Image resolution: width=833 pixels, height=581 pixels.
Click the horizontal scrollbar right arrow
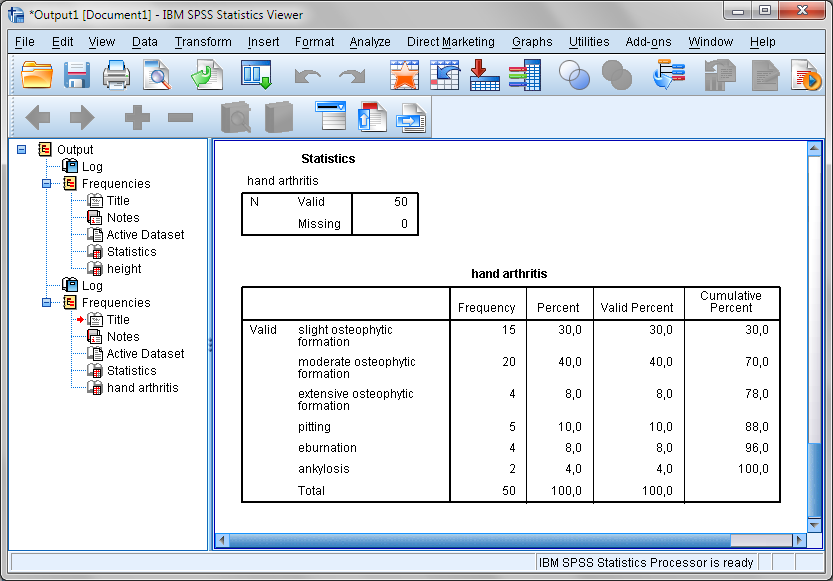click(798, 541)
